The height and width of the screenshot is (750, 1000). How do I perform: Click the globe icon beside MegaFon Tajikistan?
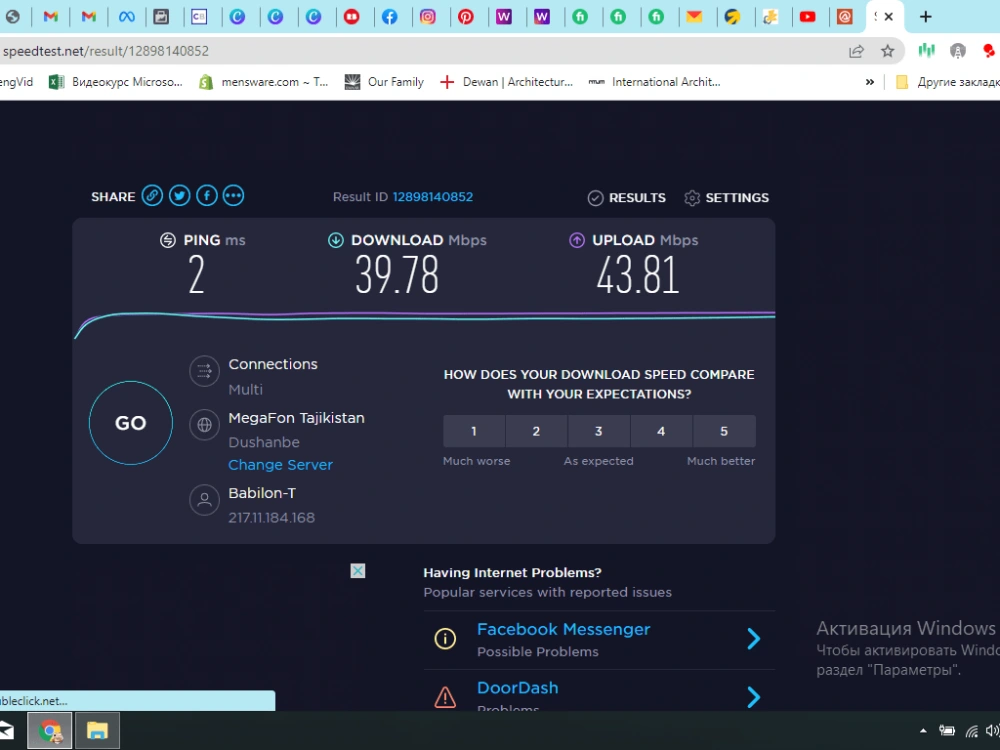point(204,425)
